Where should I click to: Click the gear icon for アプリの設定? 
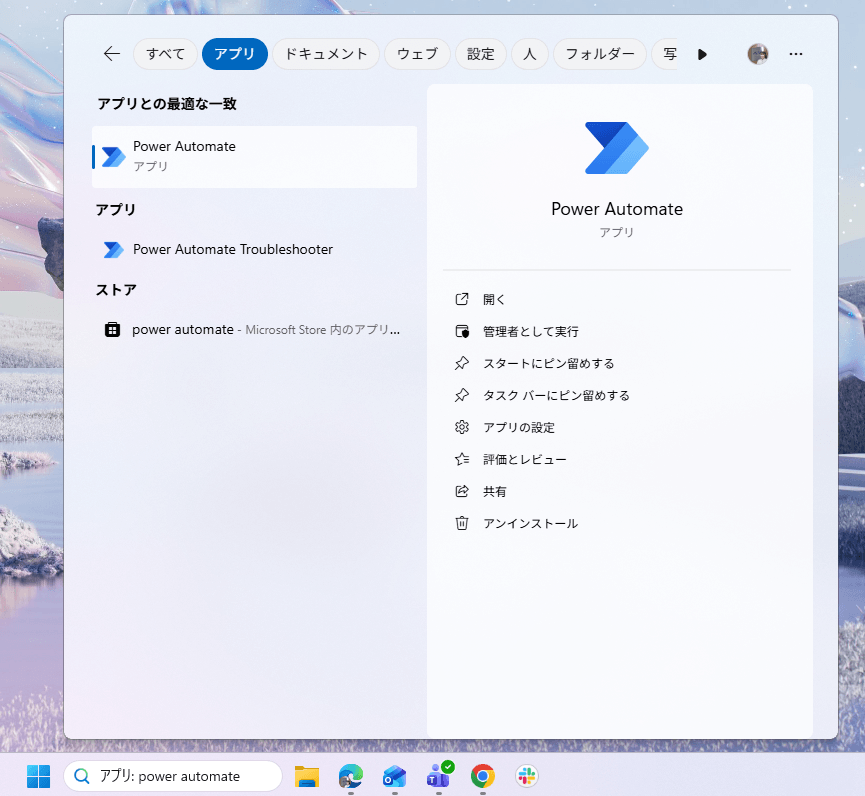pos(462,427)
